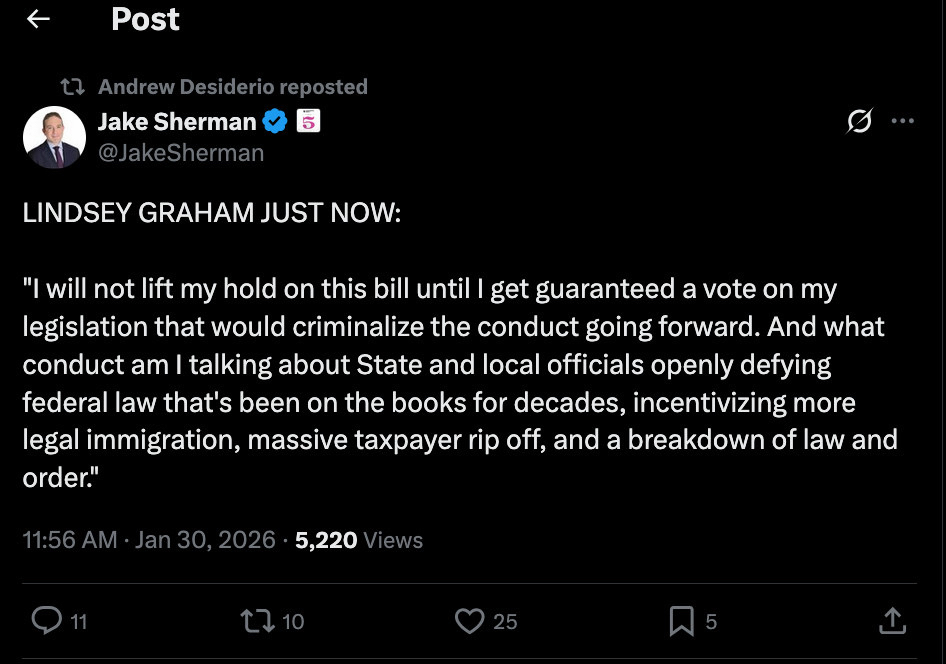This screenshot has width=946, height=664.
Task: Click the reply count number 11
Action: coord(78,622)
